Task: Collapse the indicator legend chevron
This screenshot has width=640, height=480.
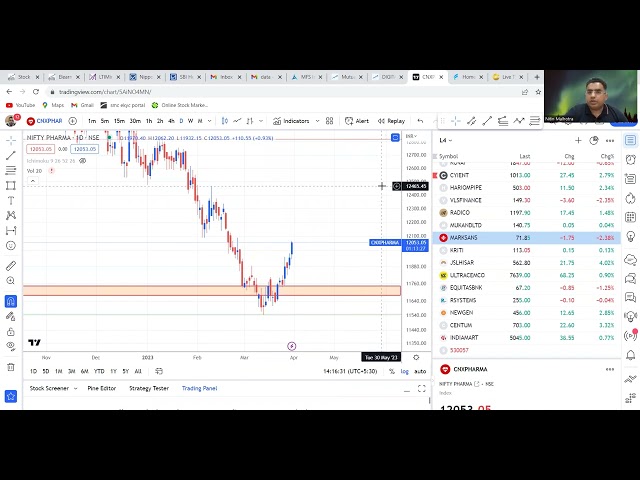Action: (x=33, y=181)
